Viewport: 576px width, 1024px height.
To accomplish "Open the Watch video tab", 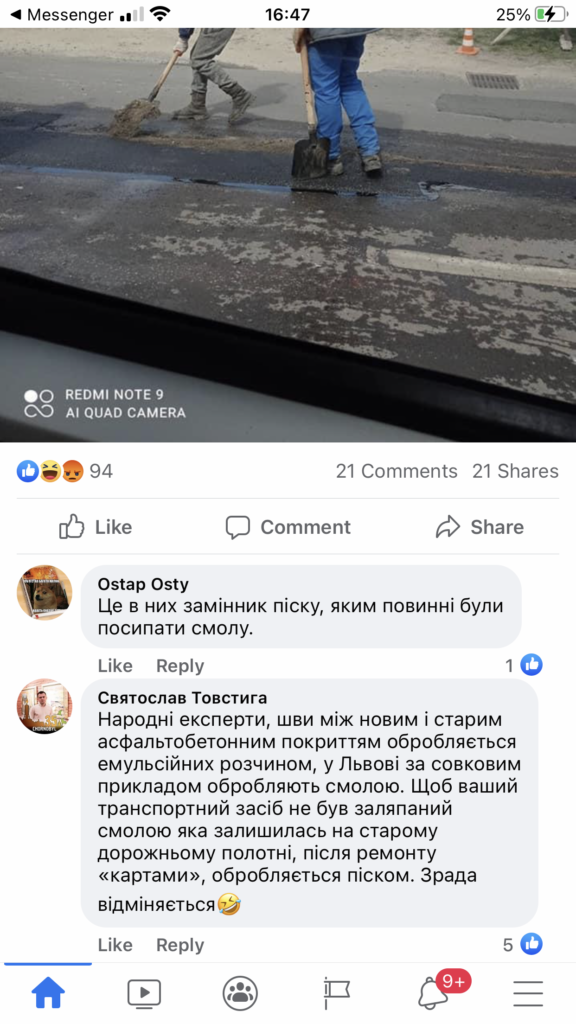I will pos(144,993).
